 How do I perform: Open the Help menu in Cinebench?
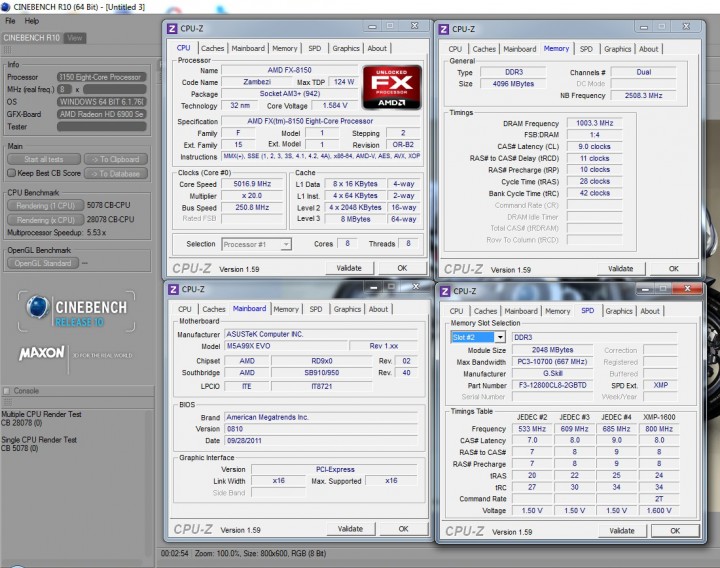32,21
